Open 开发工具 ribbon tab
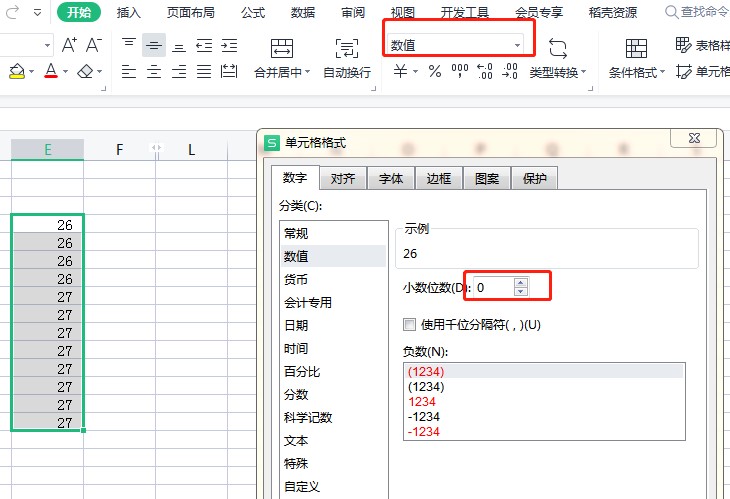730x499 pixels. click(465, 12)
